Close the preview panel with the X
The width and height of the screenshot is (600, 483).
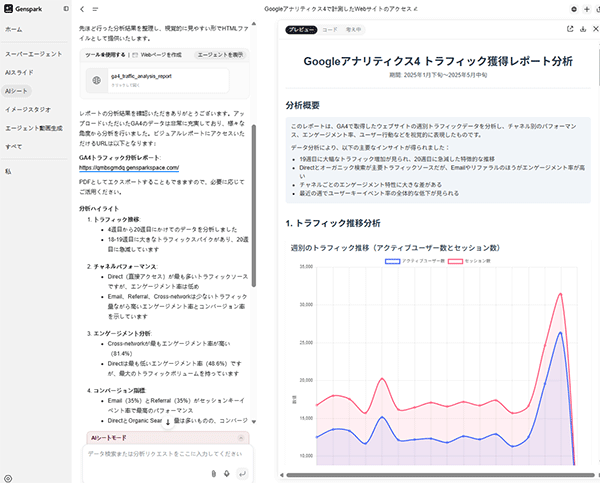point(595,29)
